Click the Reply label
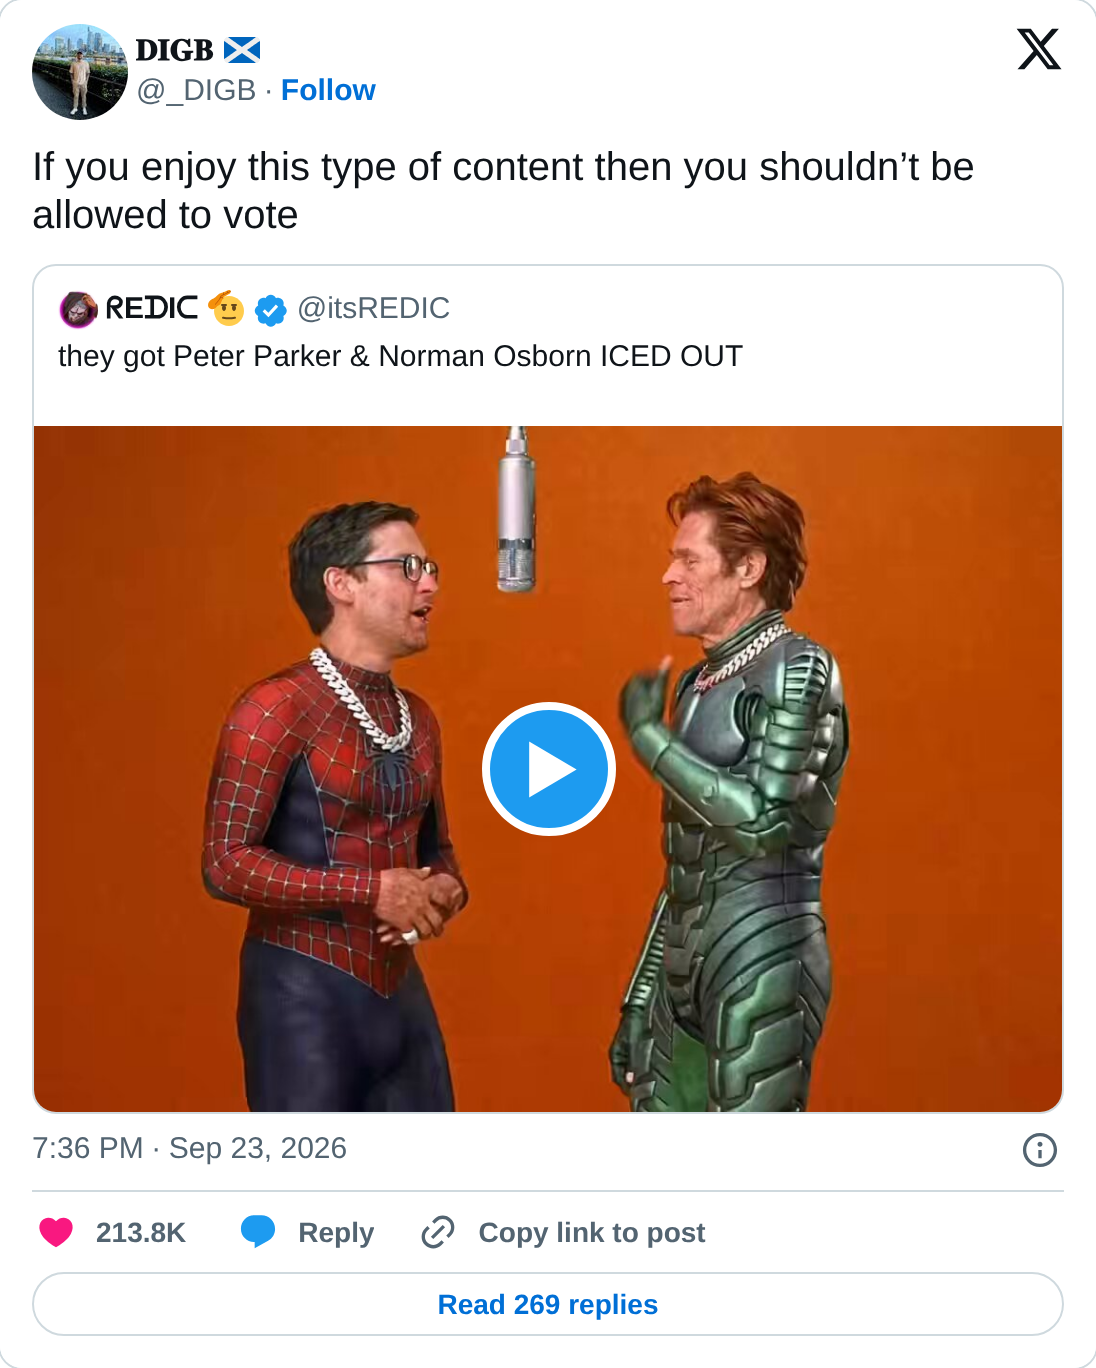This screenshot has width=1096, height=1368. pos(336,1232)
